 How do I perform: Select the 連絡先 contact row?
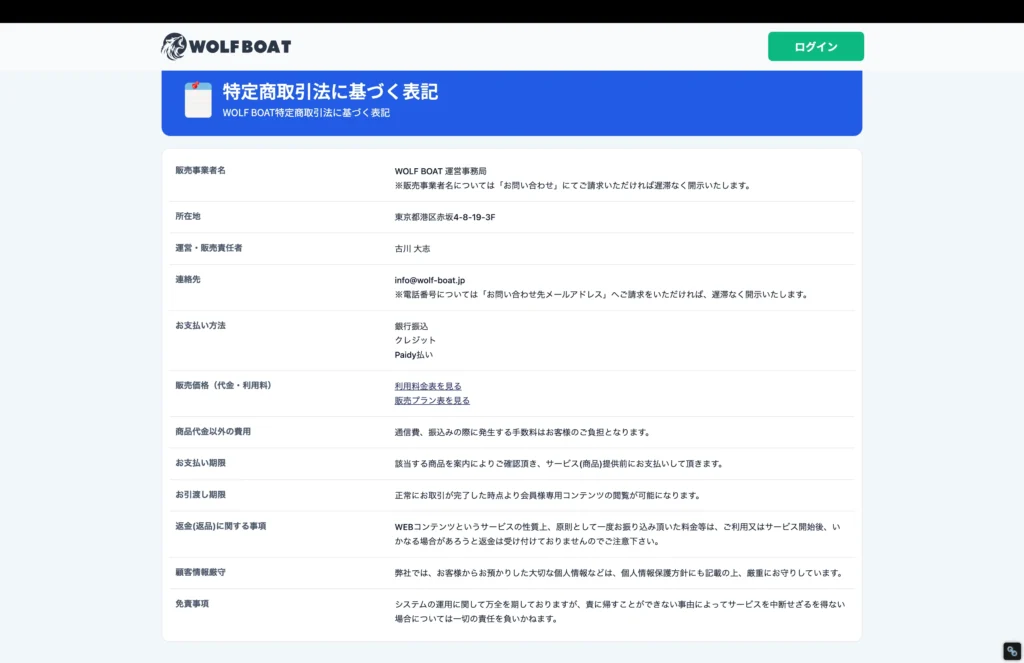click(x=186, y=280)
